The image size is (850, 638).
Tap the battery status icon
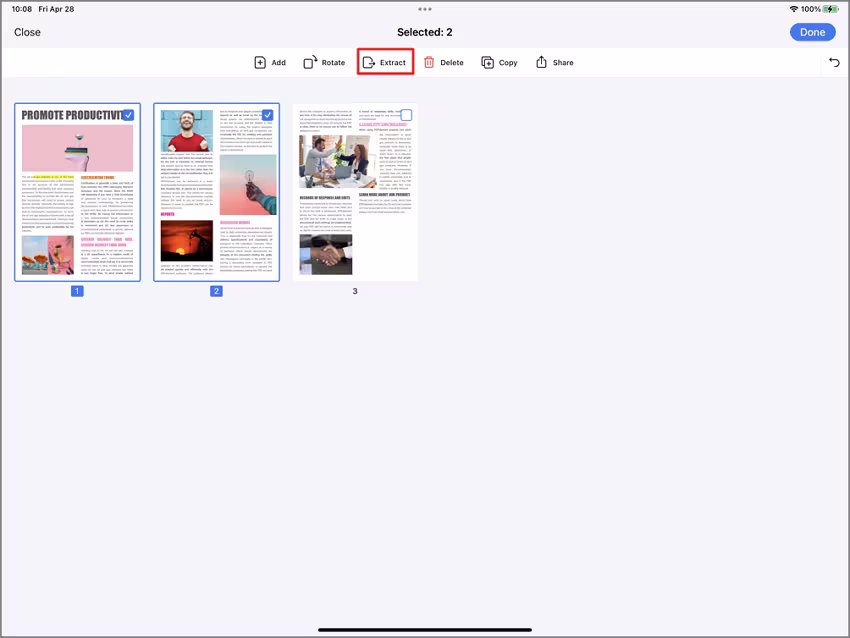830,9
